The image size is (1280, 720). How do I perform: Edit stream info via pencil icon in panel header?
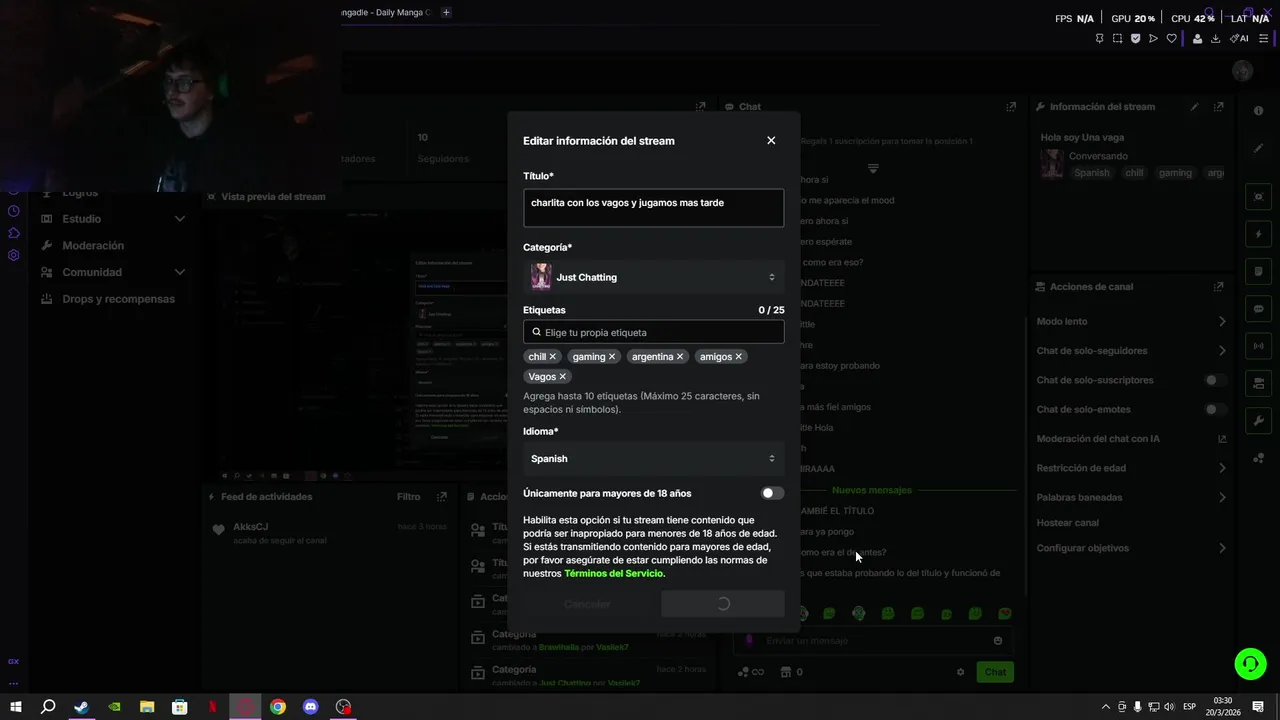coord(1194,107)
